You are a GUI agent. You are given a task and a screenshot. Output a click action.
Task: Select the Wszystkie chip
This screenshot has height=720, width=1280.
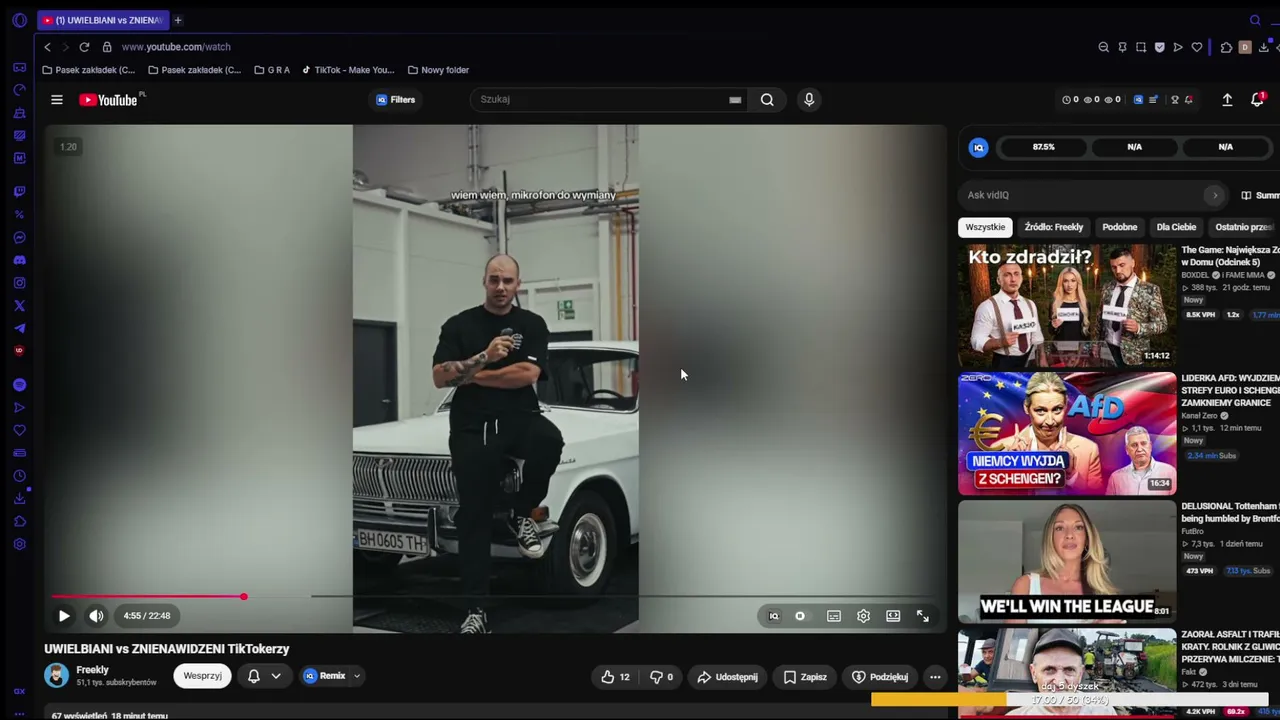coord(985,227)
